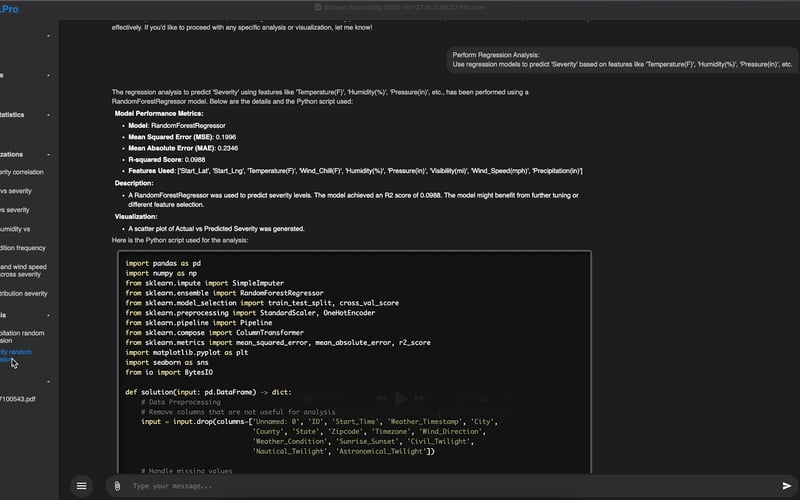
Task: Click the 'Perform Regression Analysis' user message bubble
Action: tap(622, 60)
